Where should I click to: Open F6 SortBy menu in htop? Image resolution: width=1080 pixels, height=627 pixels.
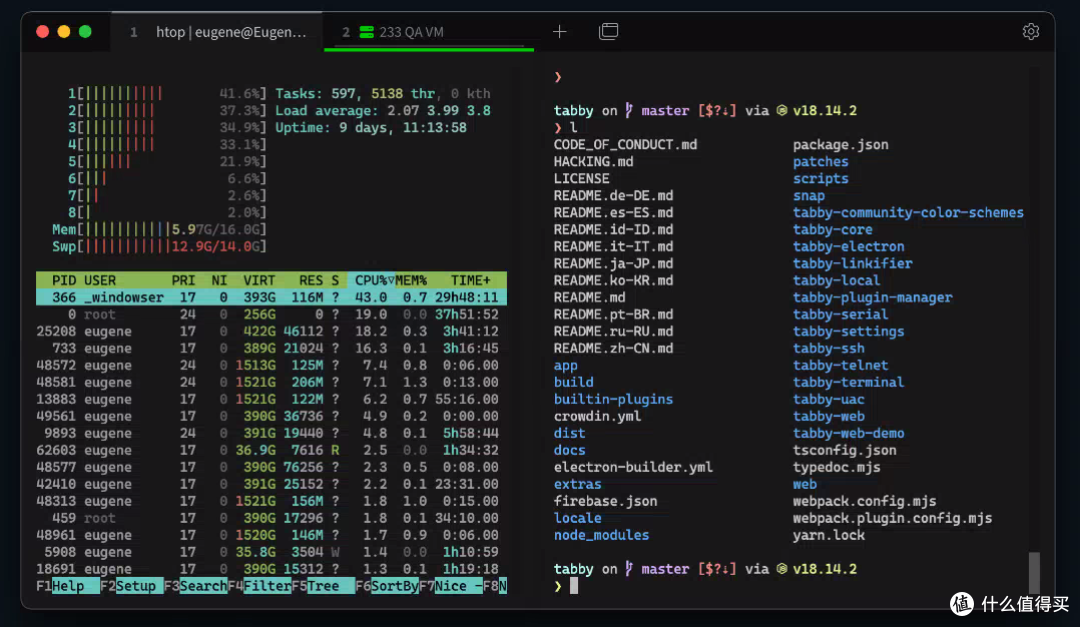387,586
